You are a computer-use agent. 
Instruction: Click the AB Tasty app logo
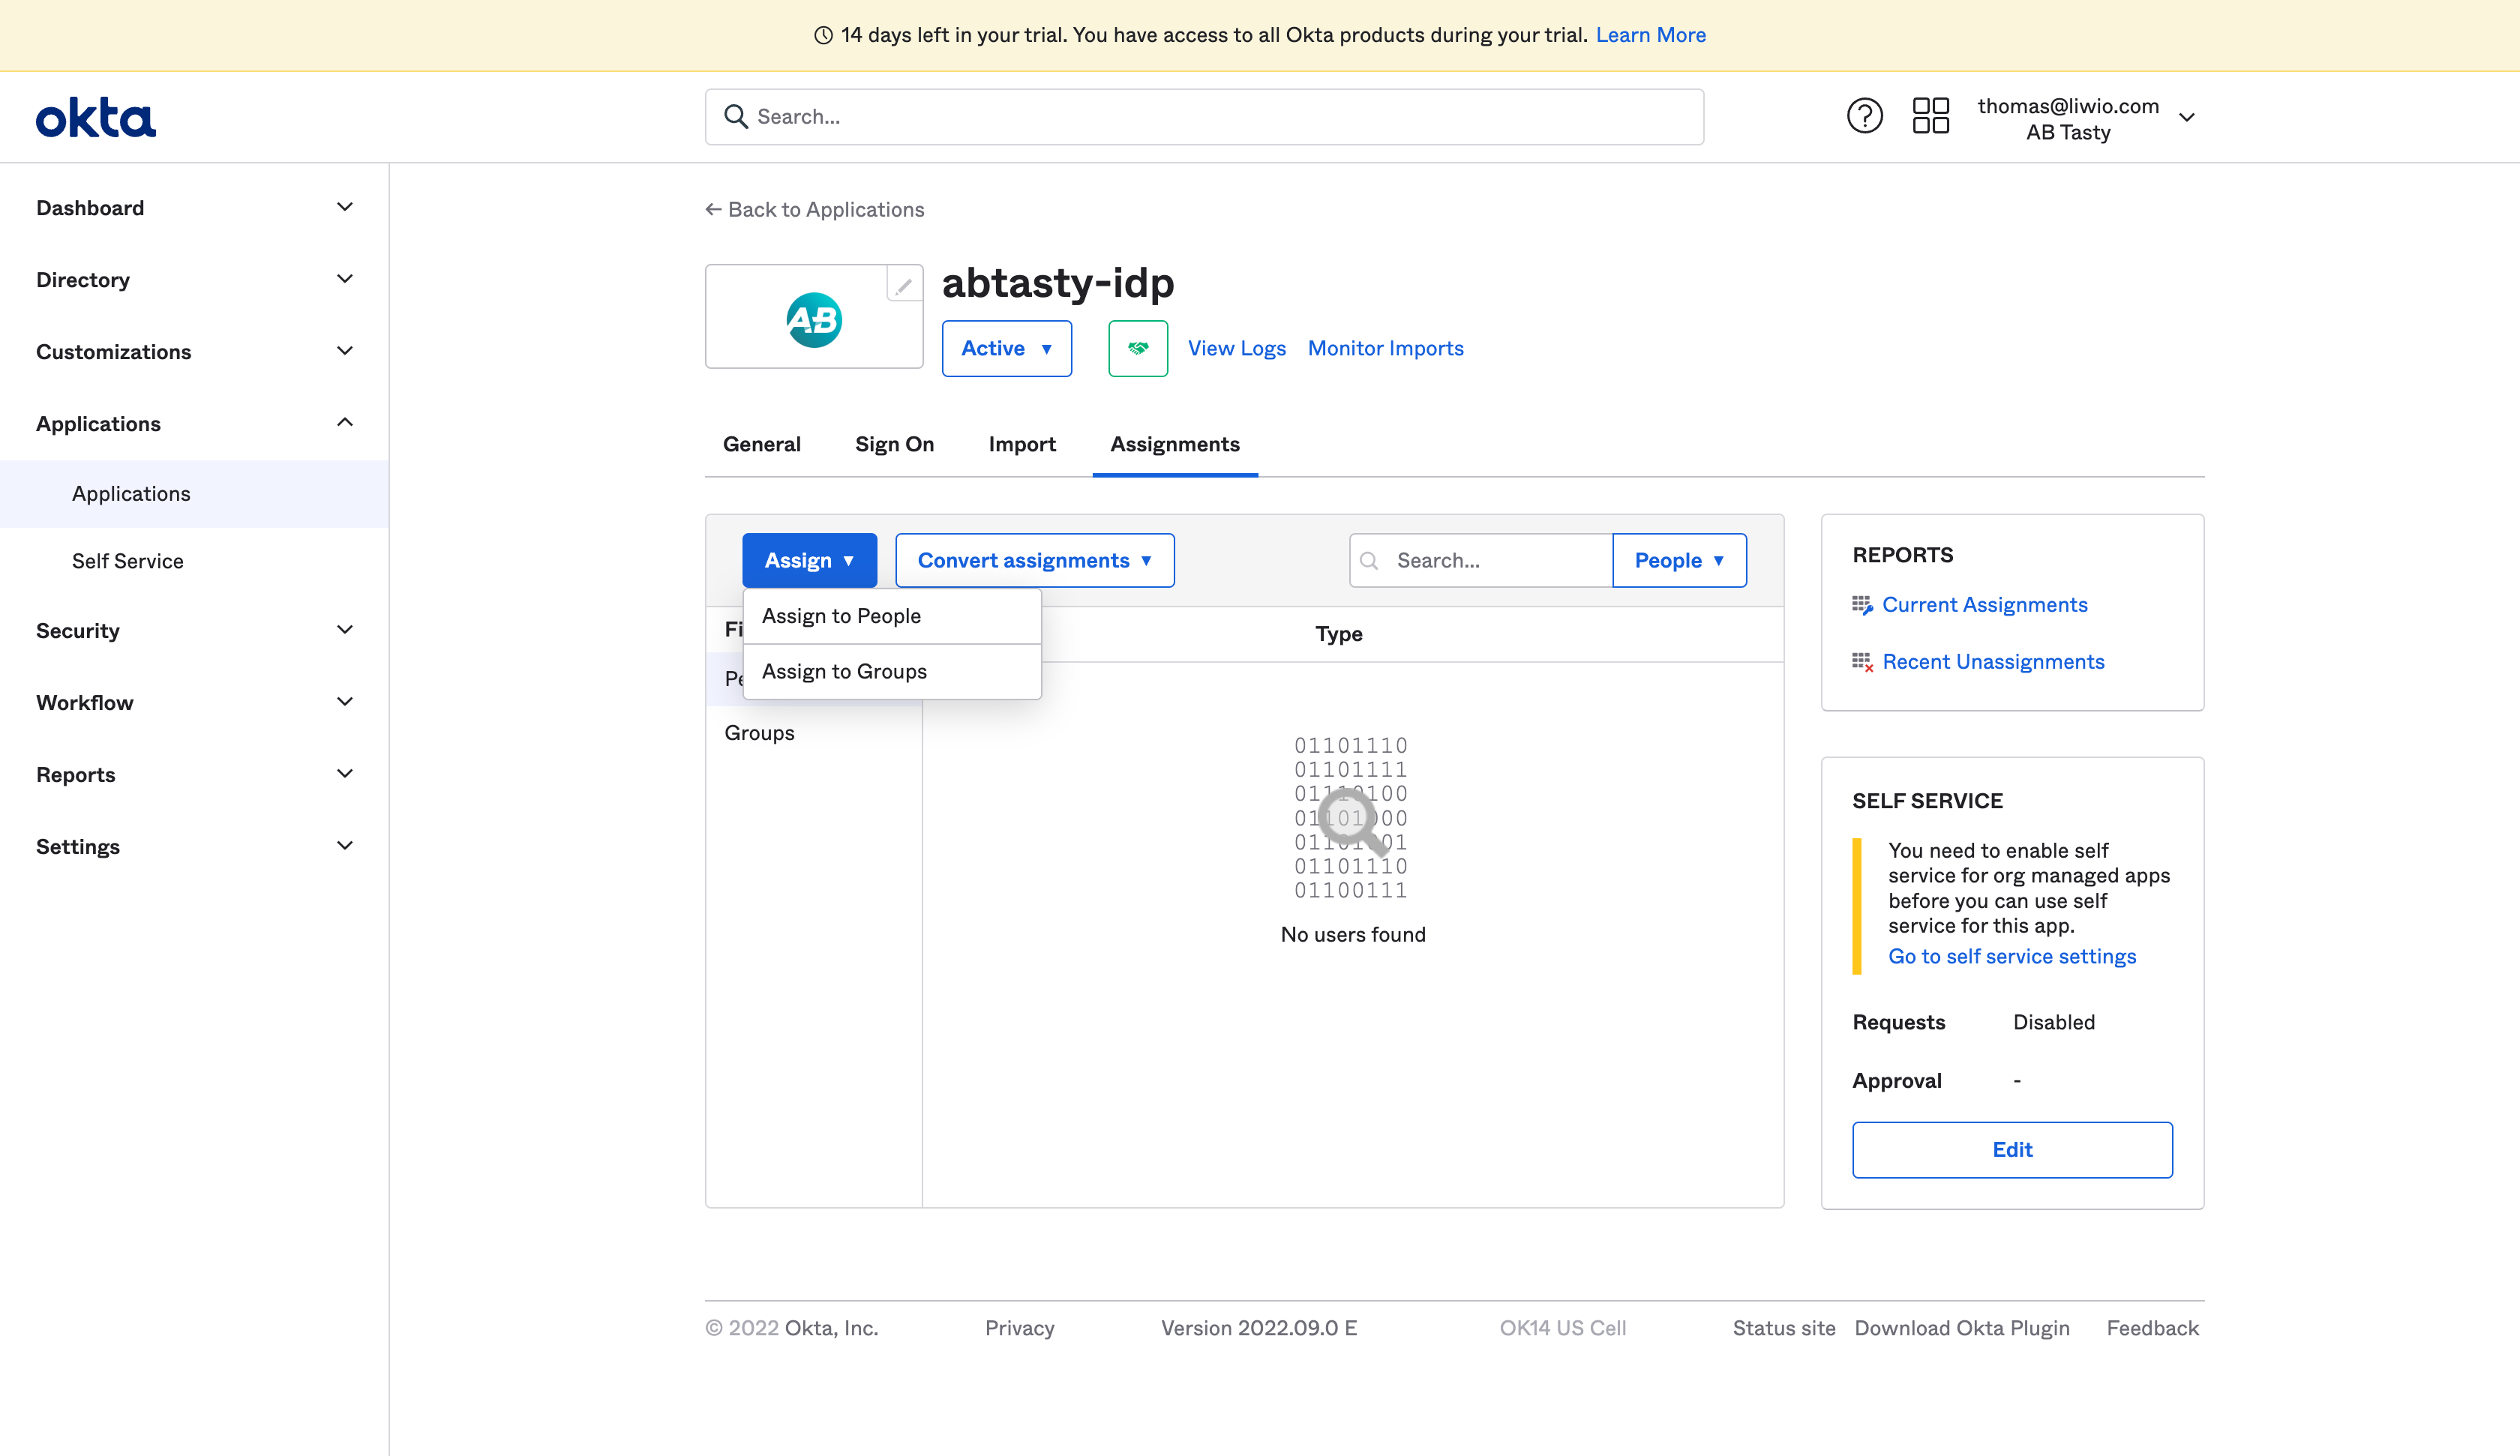point(814,320)
